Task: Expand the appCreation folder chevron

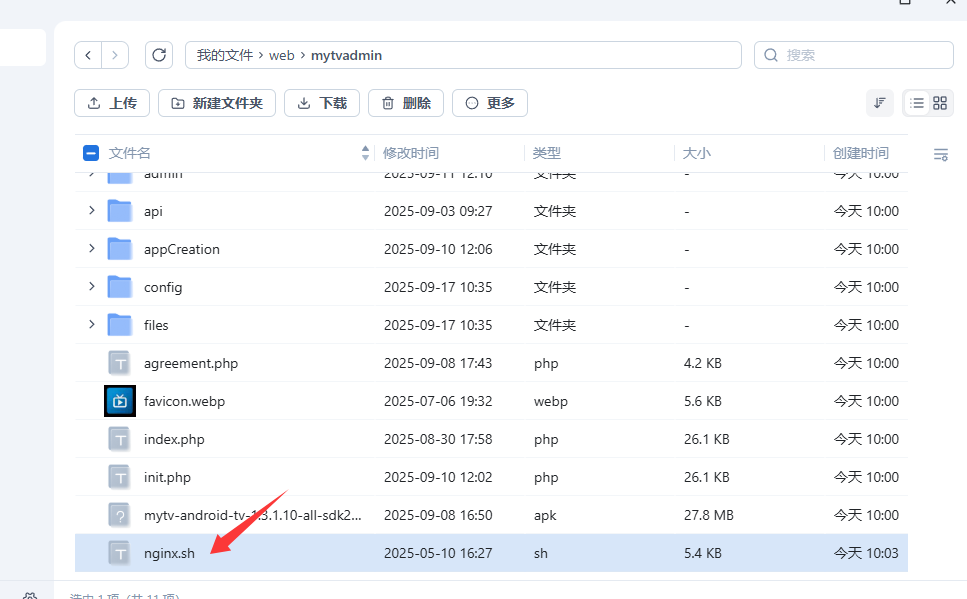Action: pyautogui.click(x=91, y=249)
